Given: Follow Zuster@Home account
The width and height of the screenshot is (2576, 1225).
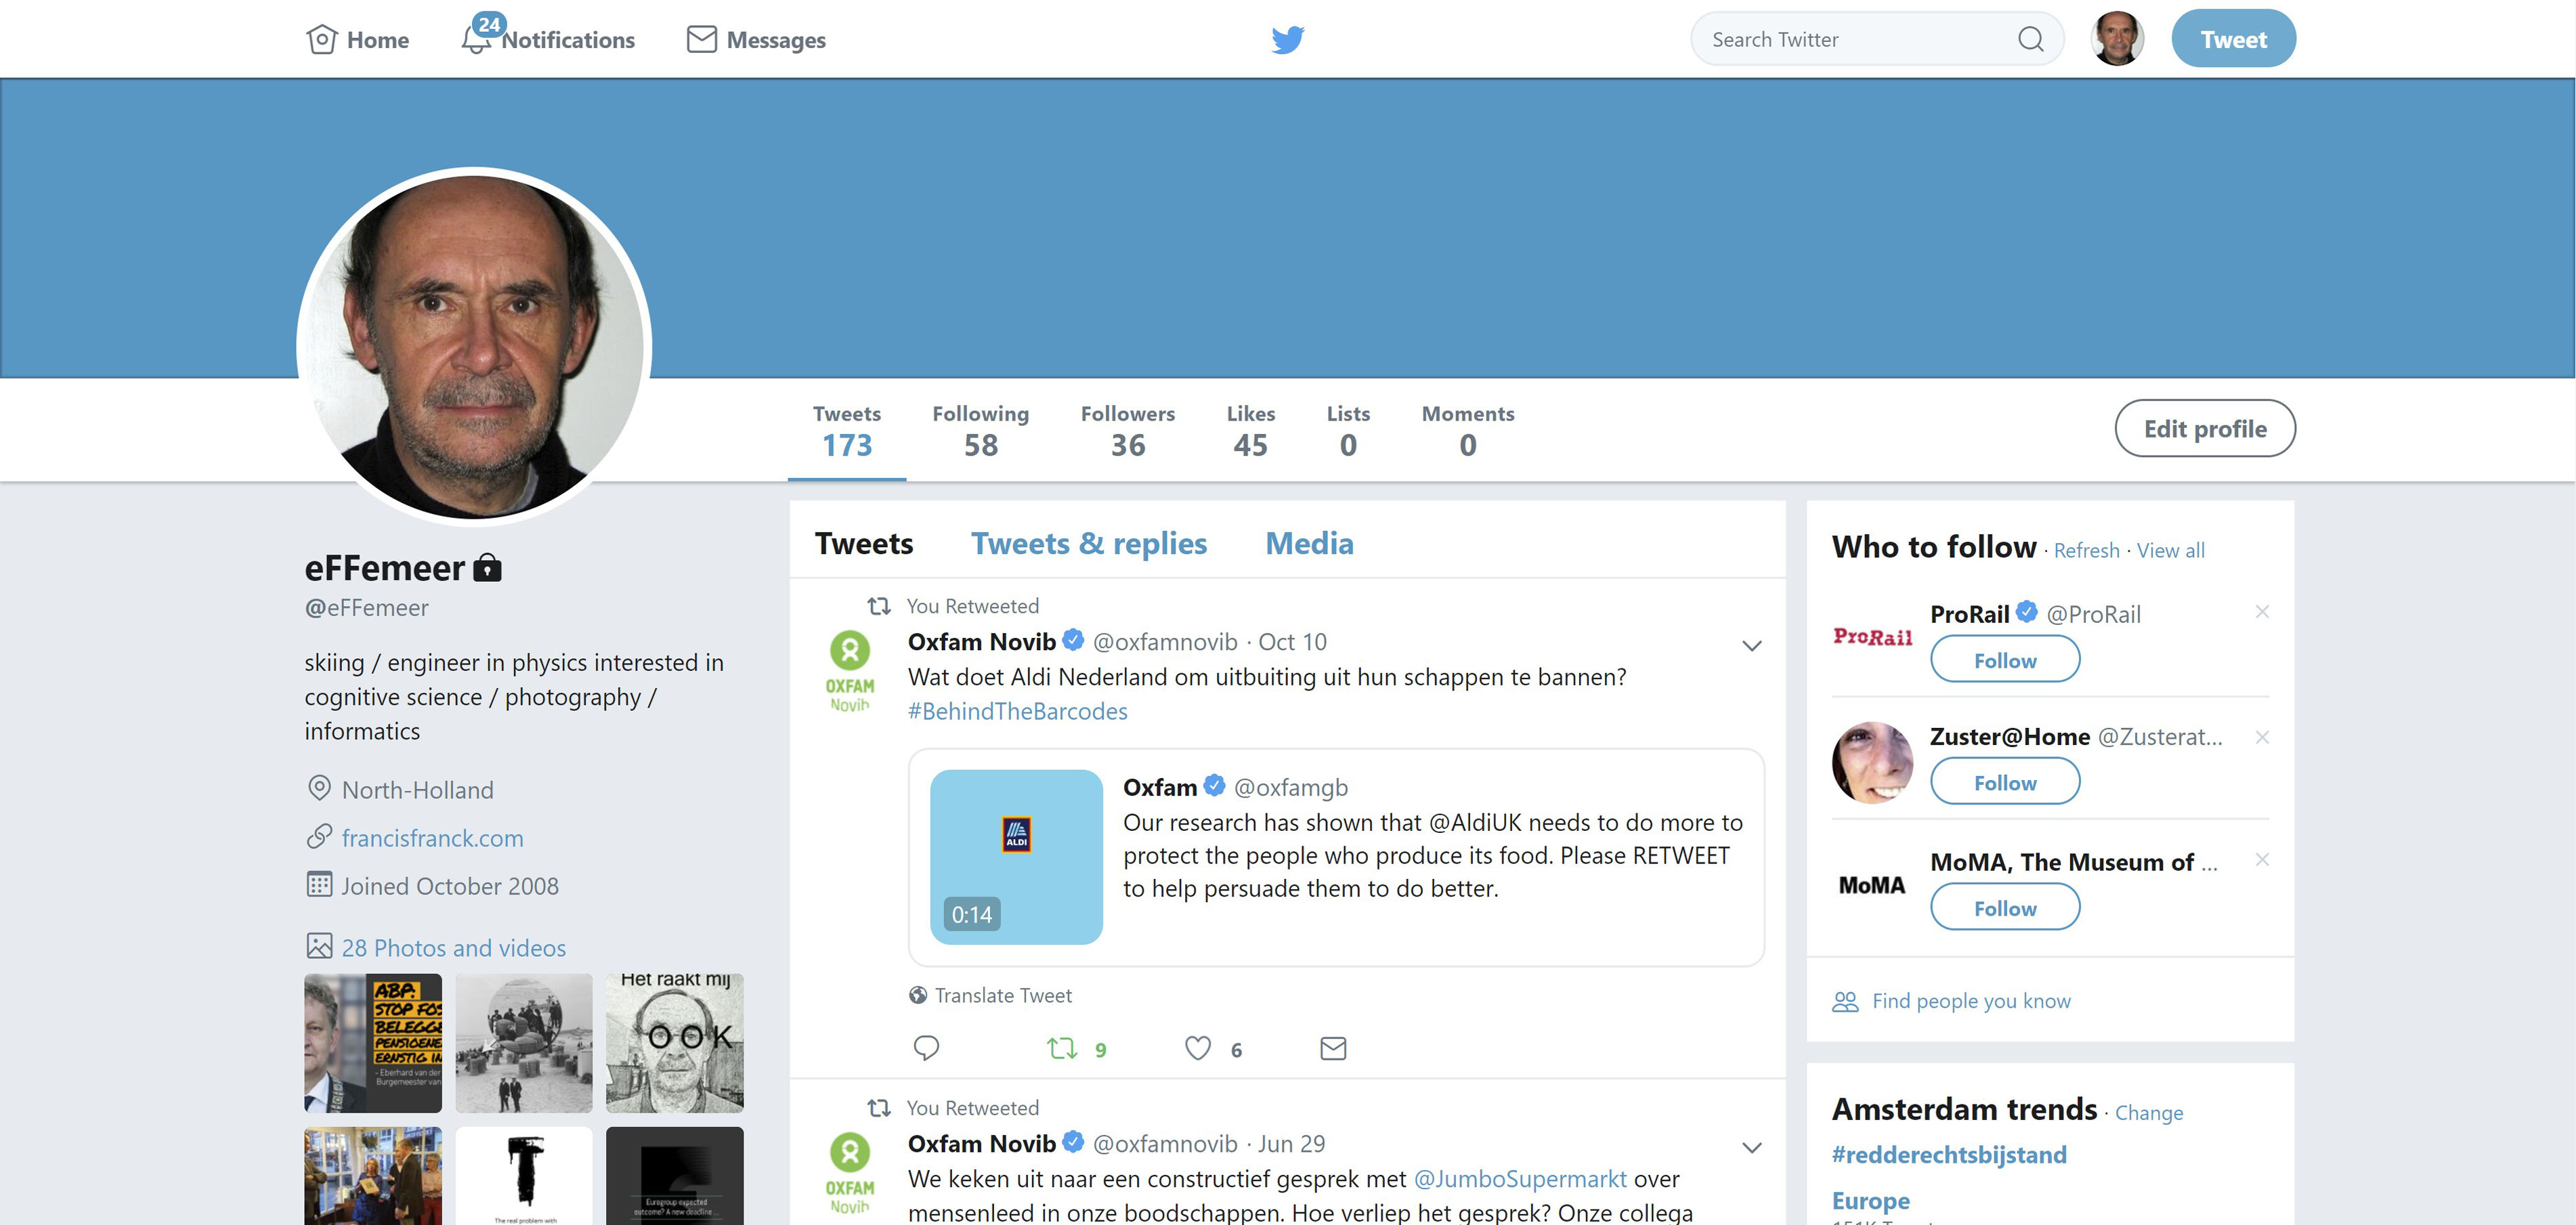Looking at the screenshot, I should click(x=2004, y=782).
